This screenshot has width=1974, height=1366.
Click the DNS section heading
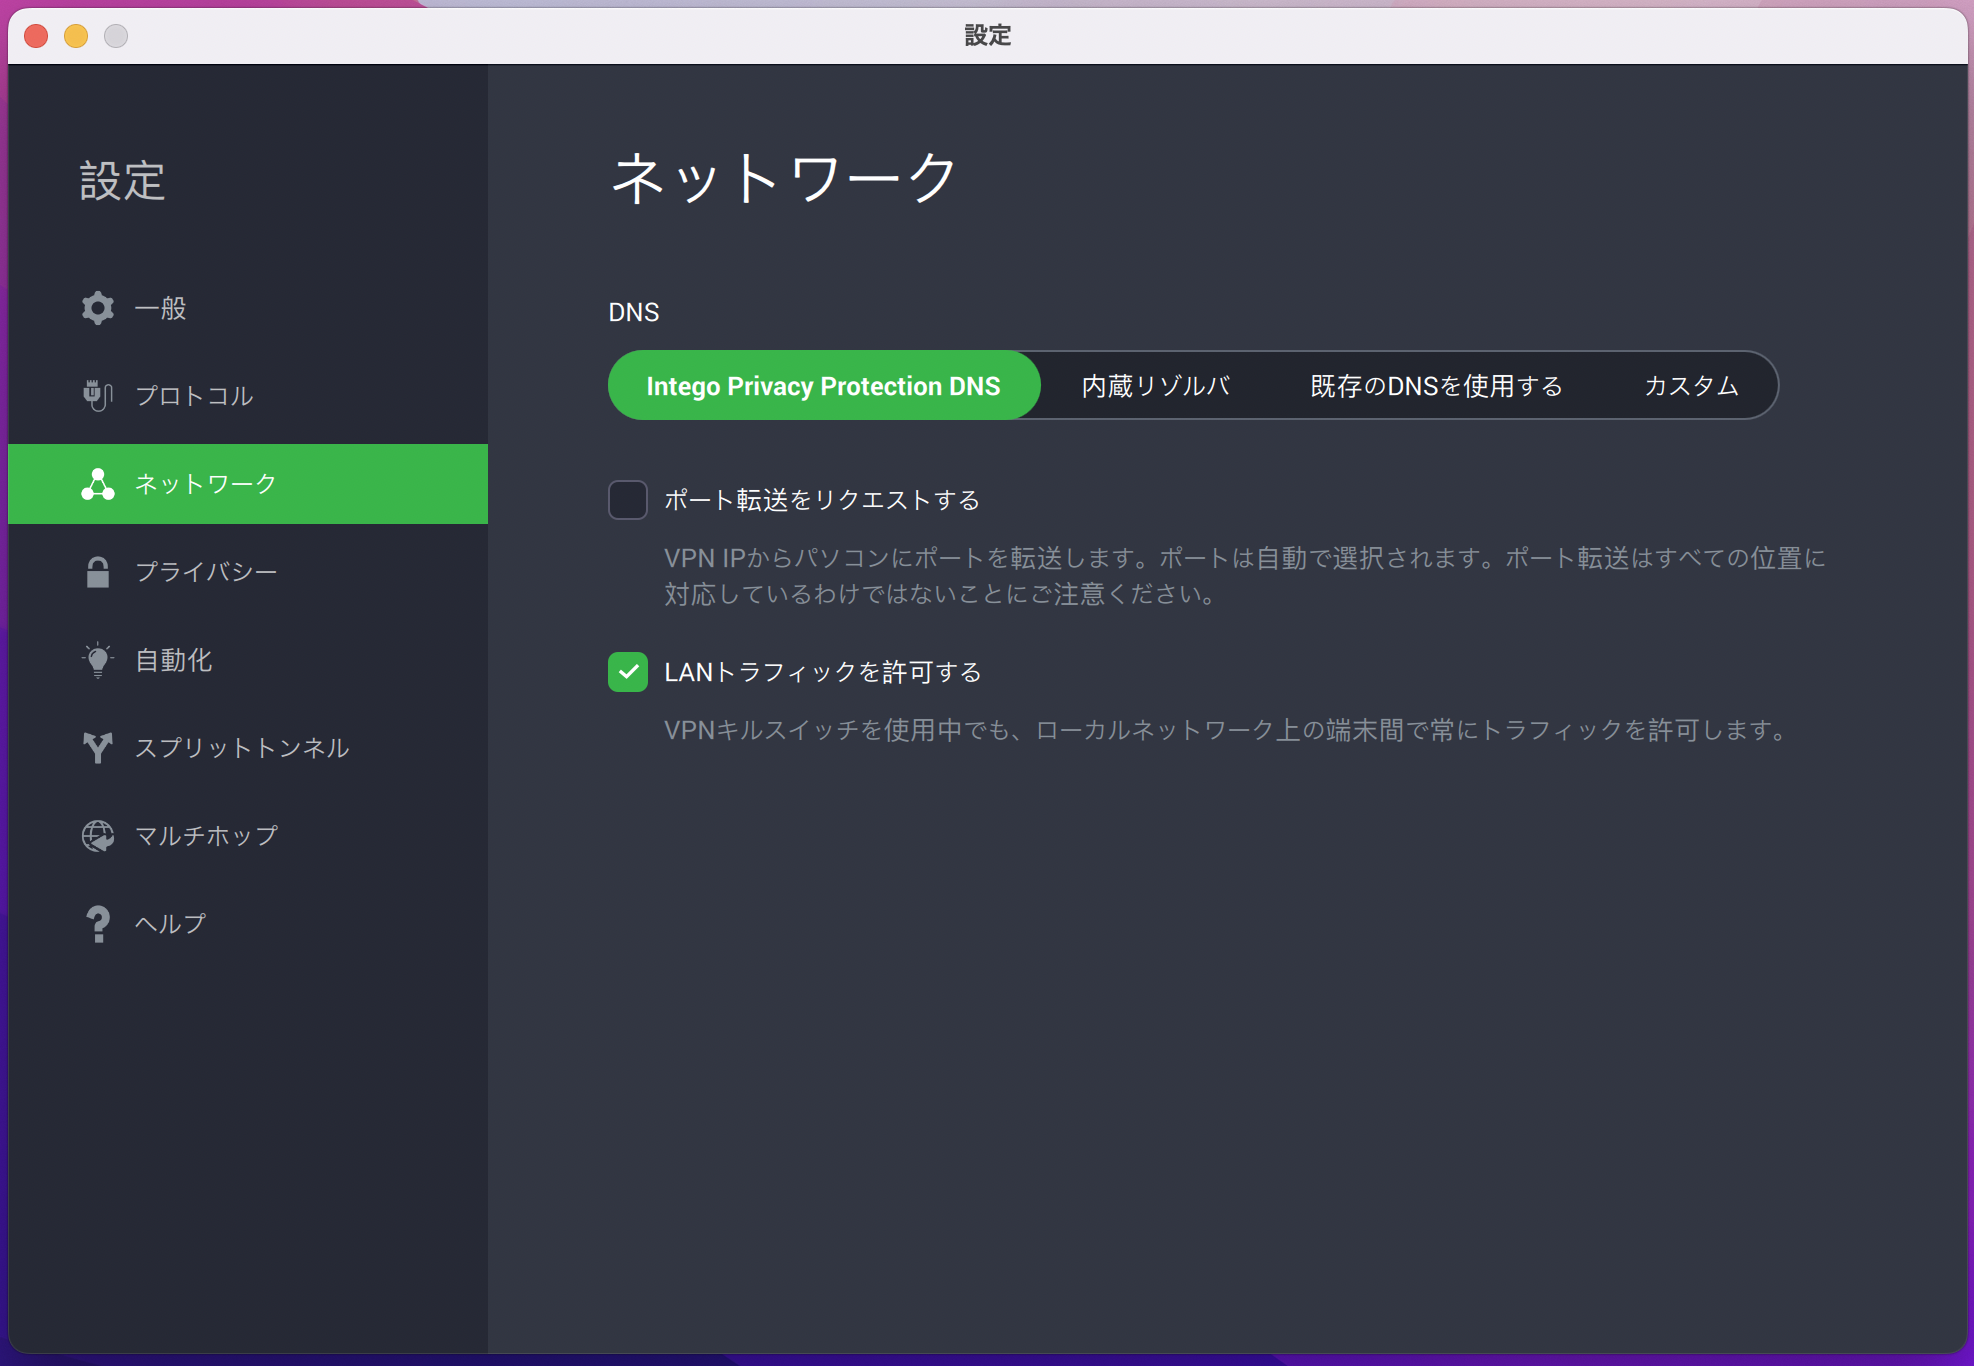634,312
